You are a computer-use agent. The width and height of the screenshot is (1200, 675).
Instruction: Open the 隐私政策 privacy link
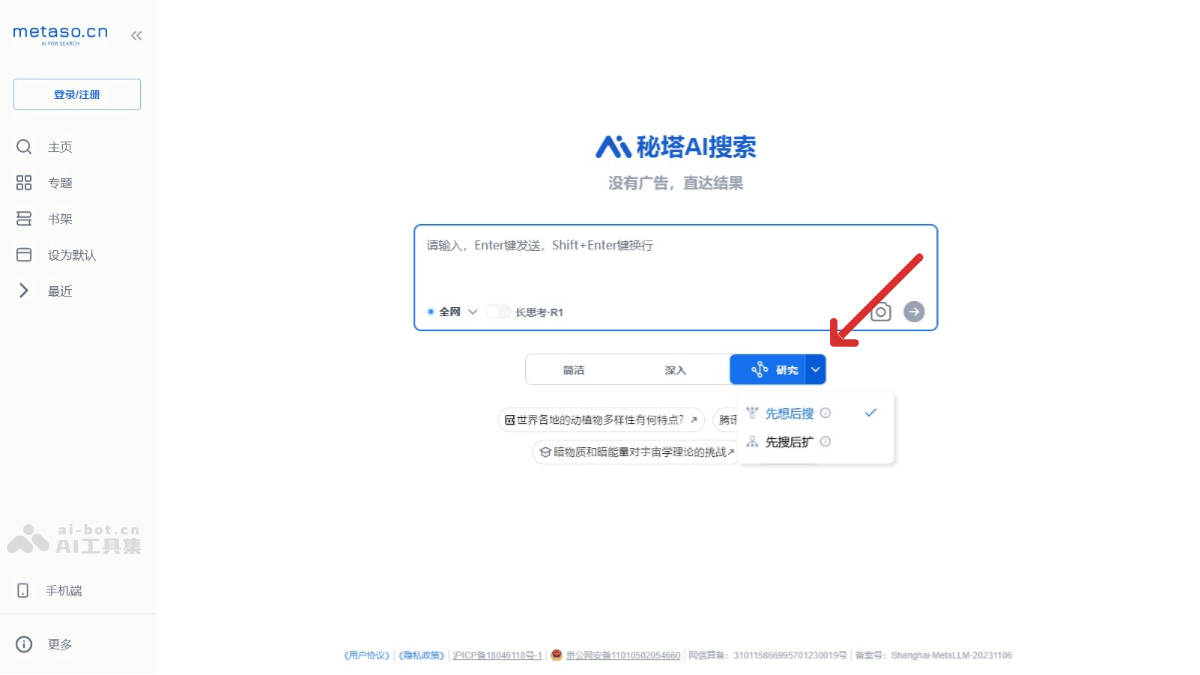point(421,655)
